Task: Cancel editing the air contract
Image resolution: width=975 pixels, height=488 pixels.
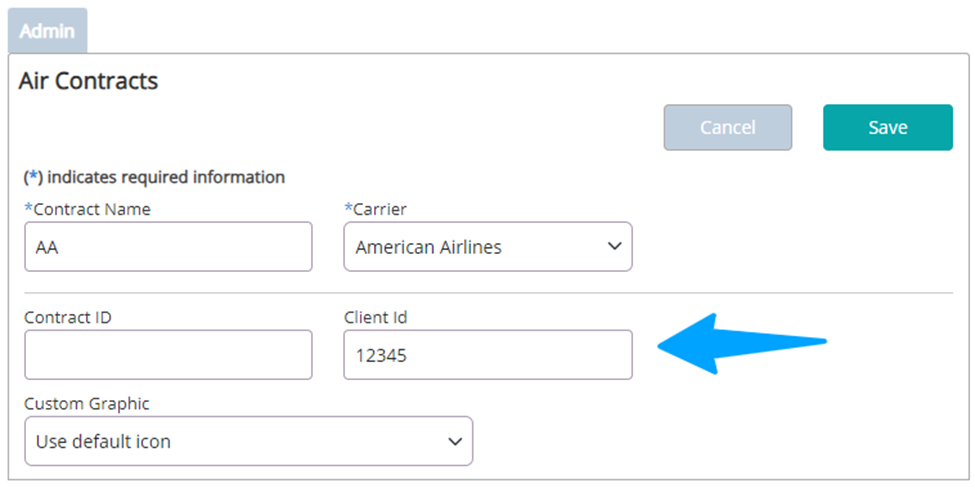Action: [728, 127]
